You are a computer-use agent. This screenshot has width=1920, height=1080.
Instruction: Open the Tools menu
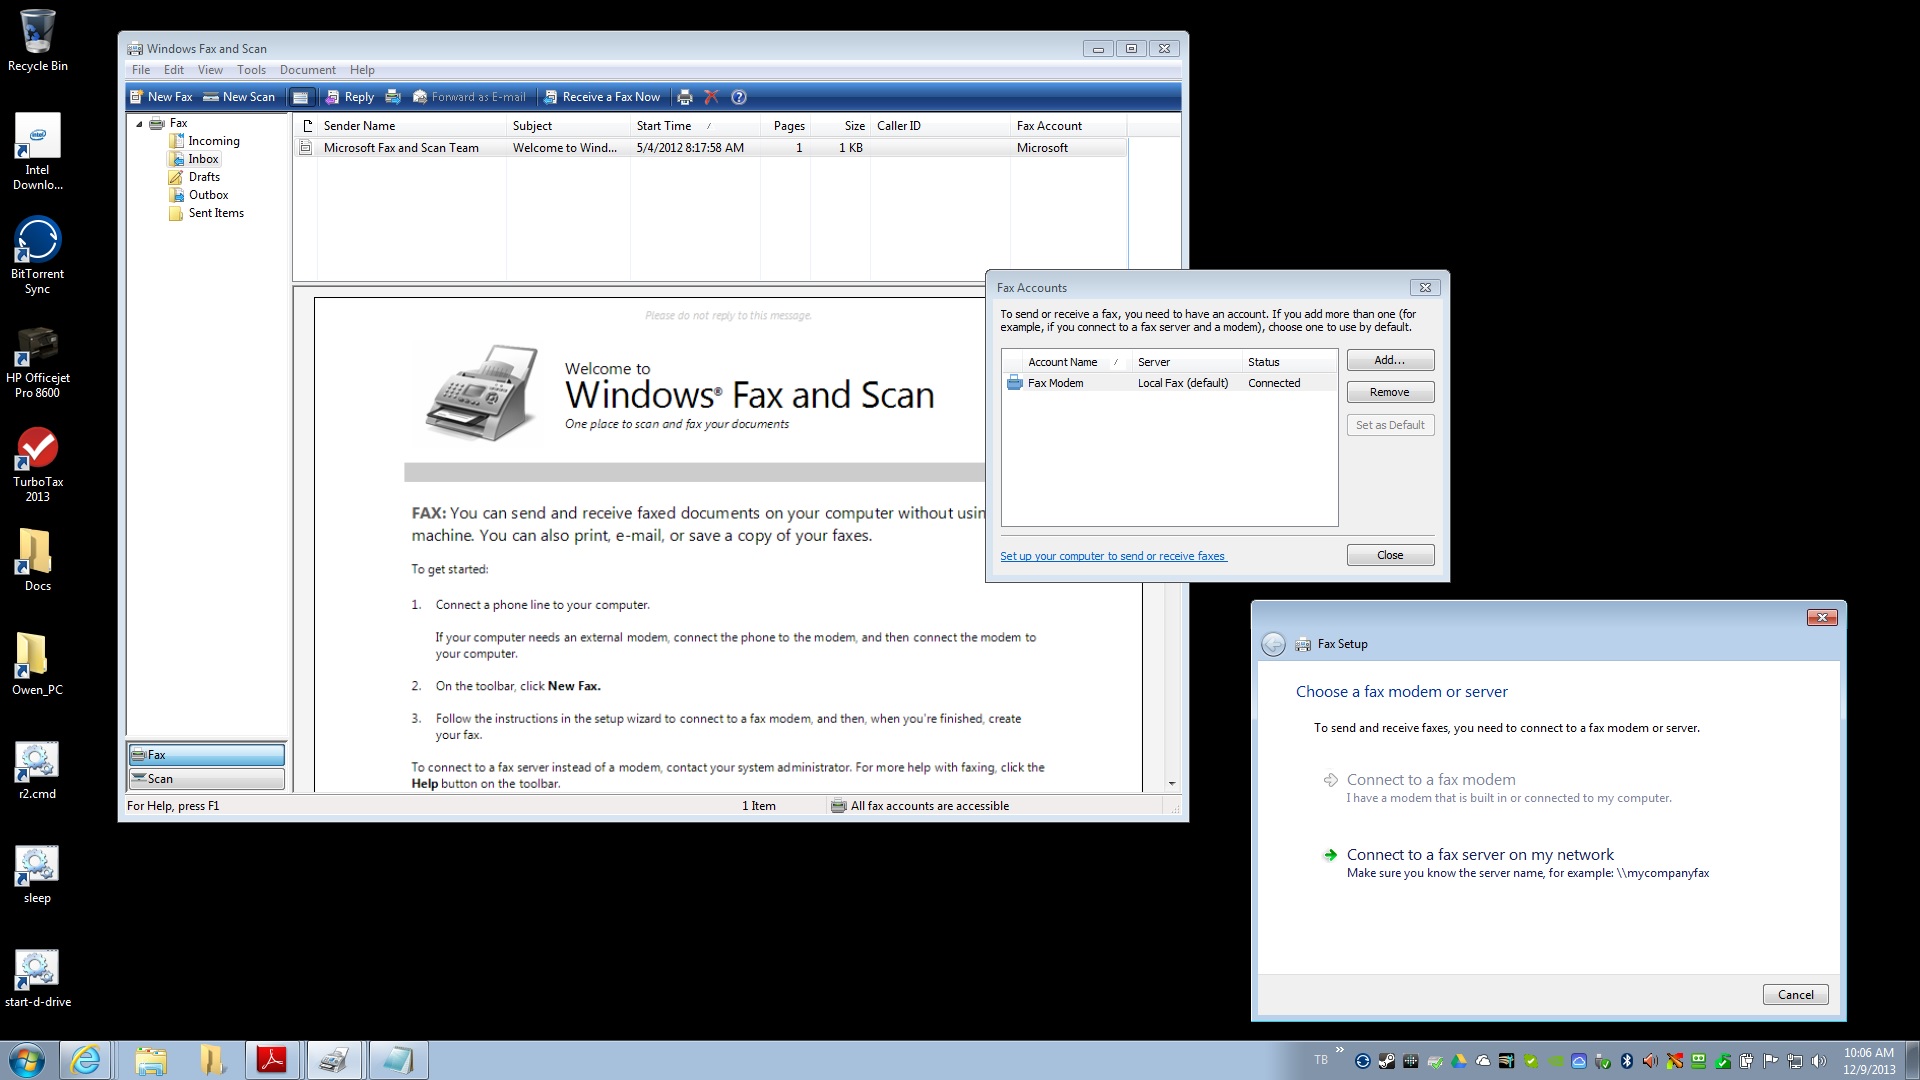[x=252, y=70]
